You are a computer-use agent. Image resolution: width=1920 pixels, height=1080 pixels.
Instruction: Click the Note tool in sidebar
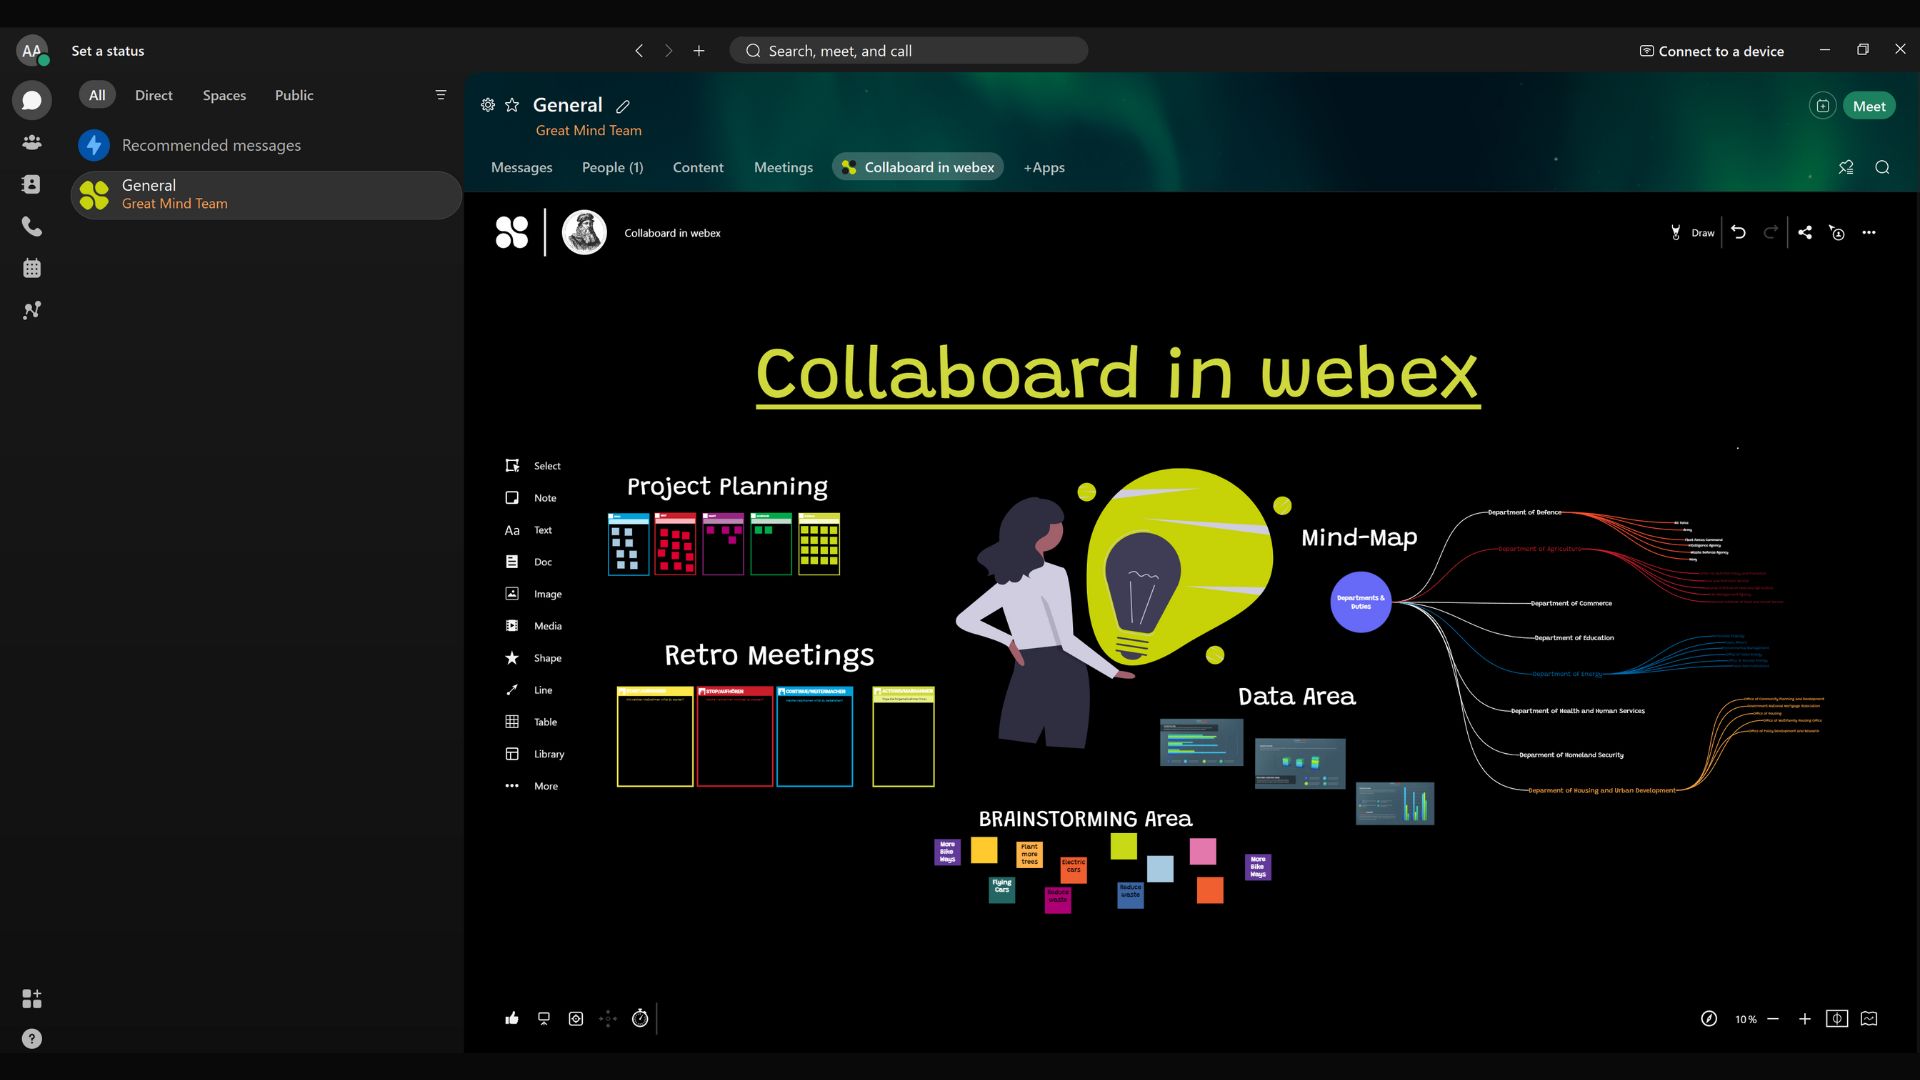(x=533, y=497)
